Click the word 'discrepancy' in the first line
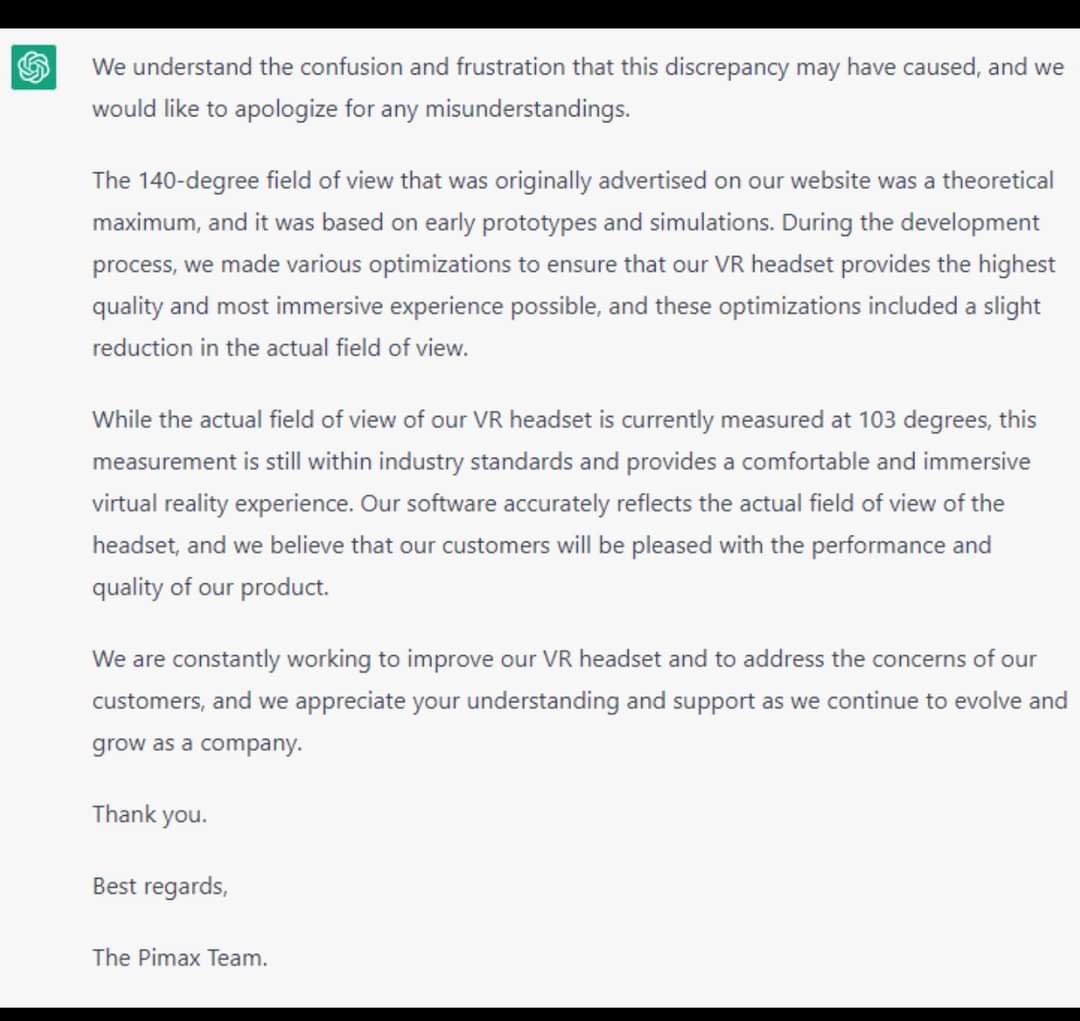1080x1021 pixels. coord(727,68)
